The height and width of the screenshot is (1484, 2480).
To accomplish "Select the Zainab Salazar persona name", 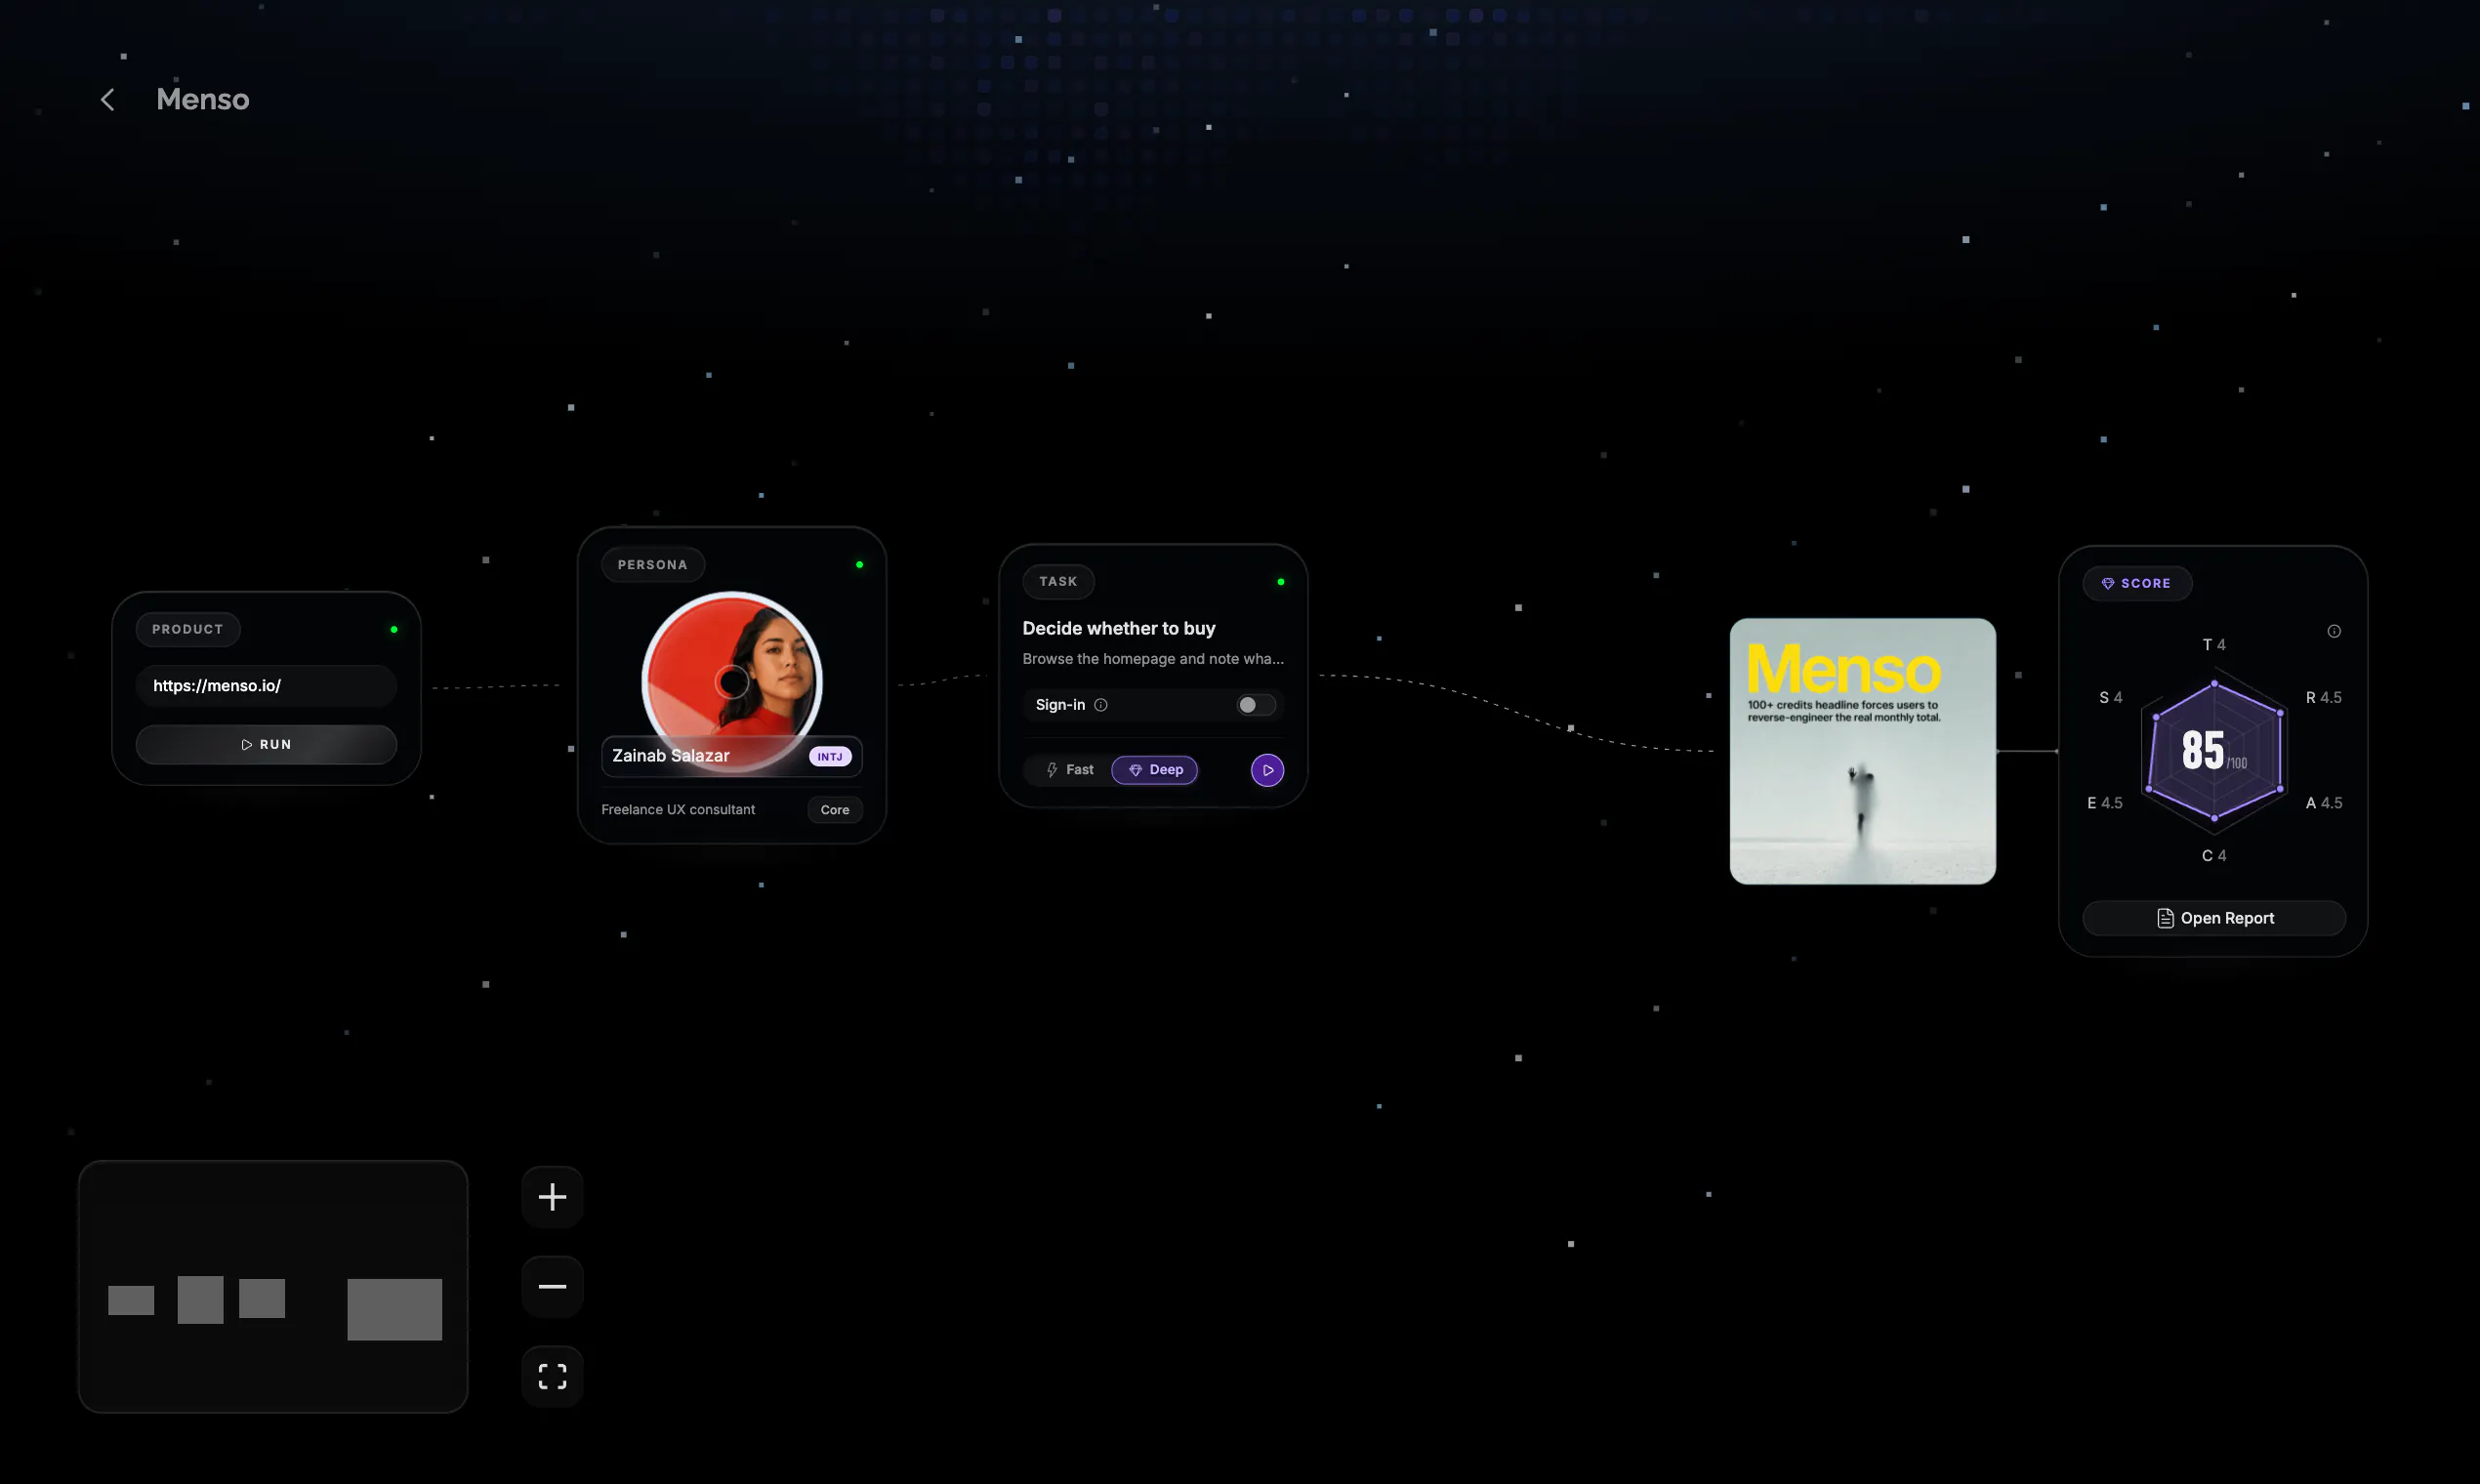I will (x=671, y=756).
